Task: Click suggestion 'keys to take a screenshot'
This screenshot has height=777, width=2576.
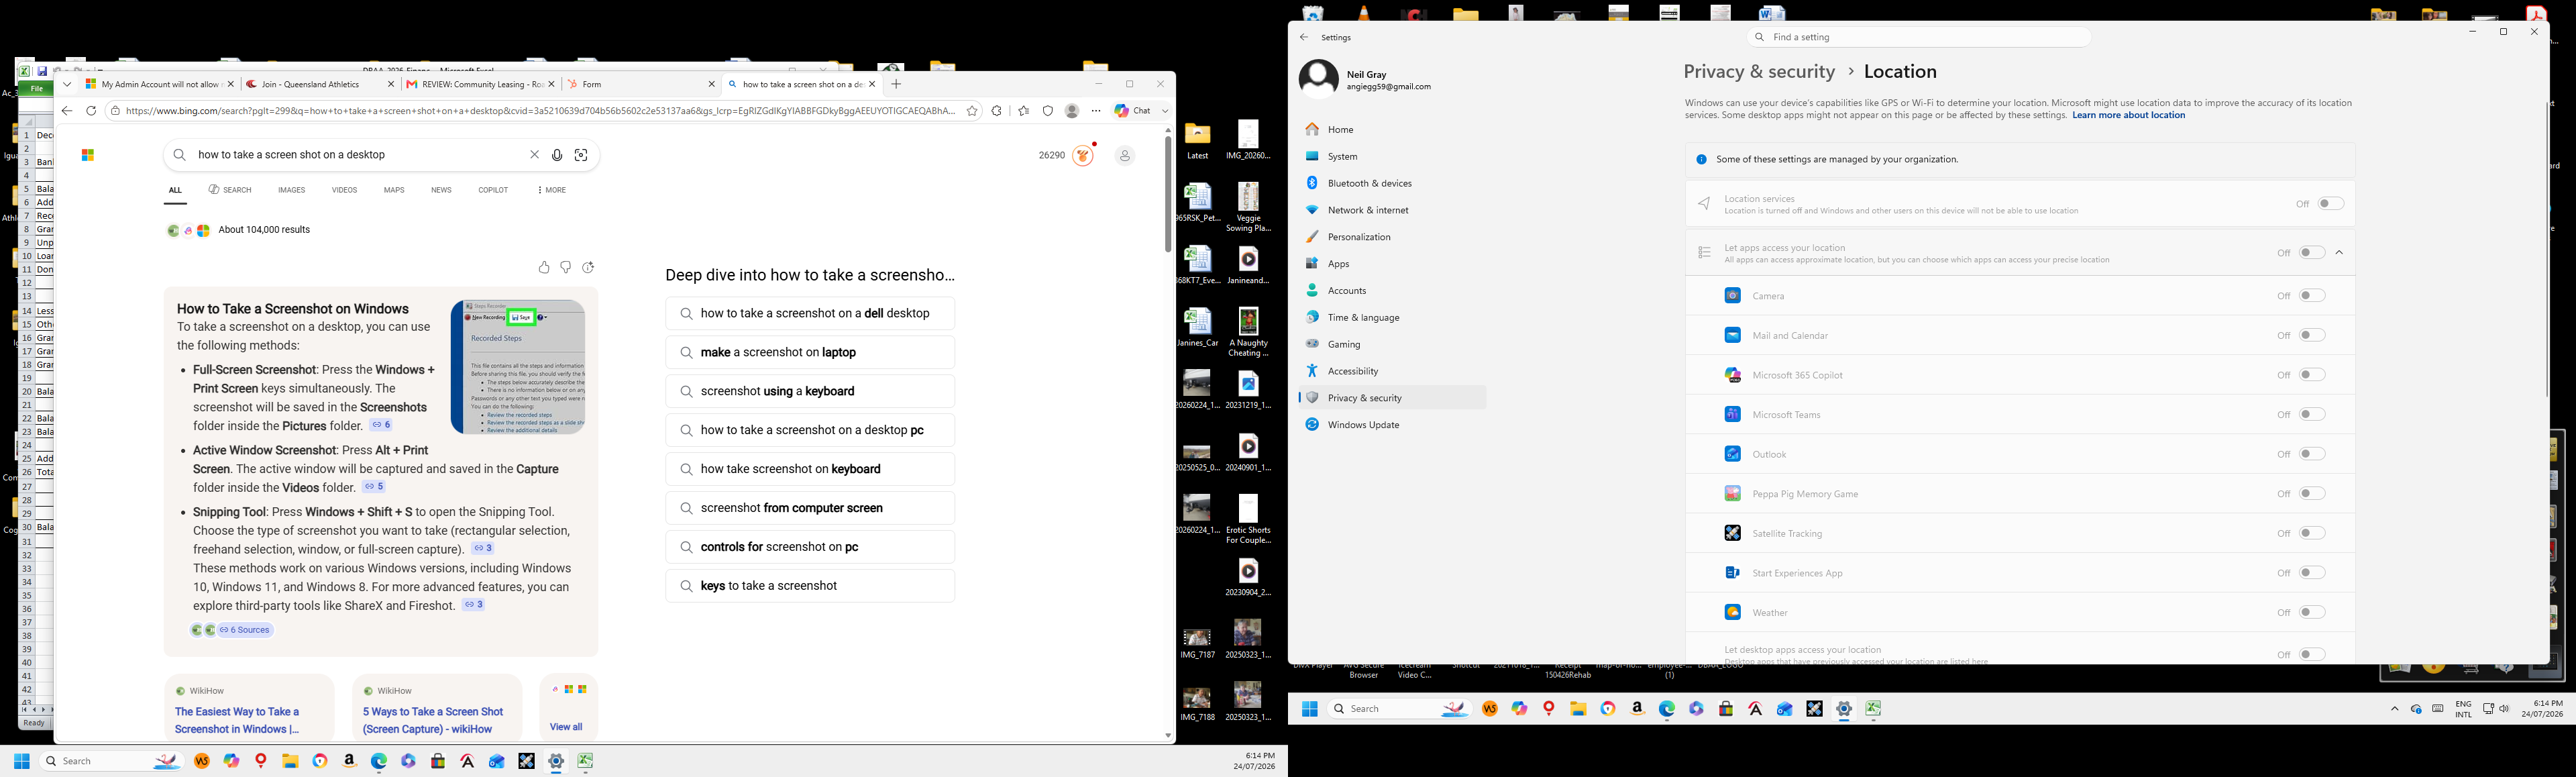Action: [810, 586]
